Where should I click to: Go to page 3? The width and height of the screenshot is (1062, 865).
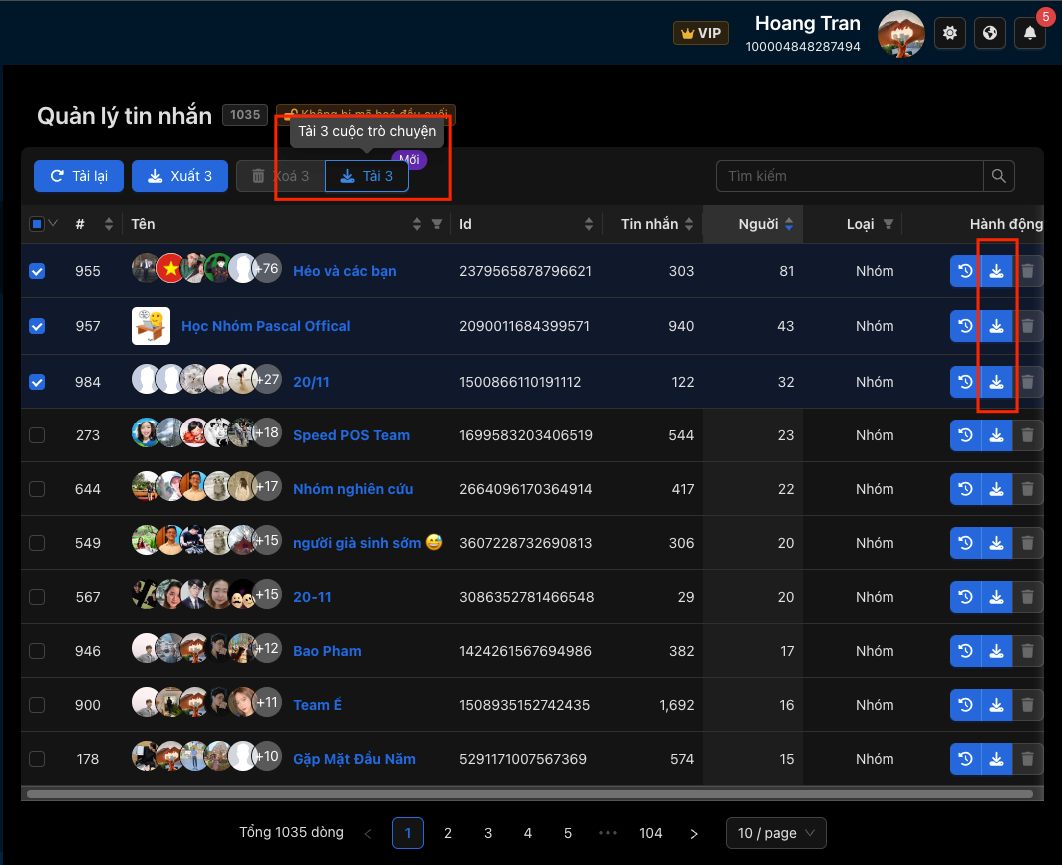[488, 833]
